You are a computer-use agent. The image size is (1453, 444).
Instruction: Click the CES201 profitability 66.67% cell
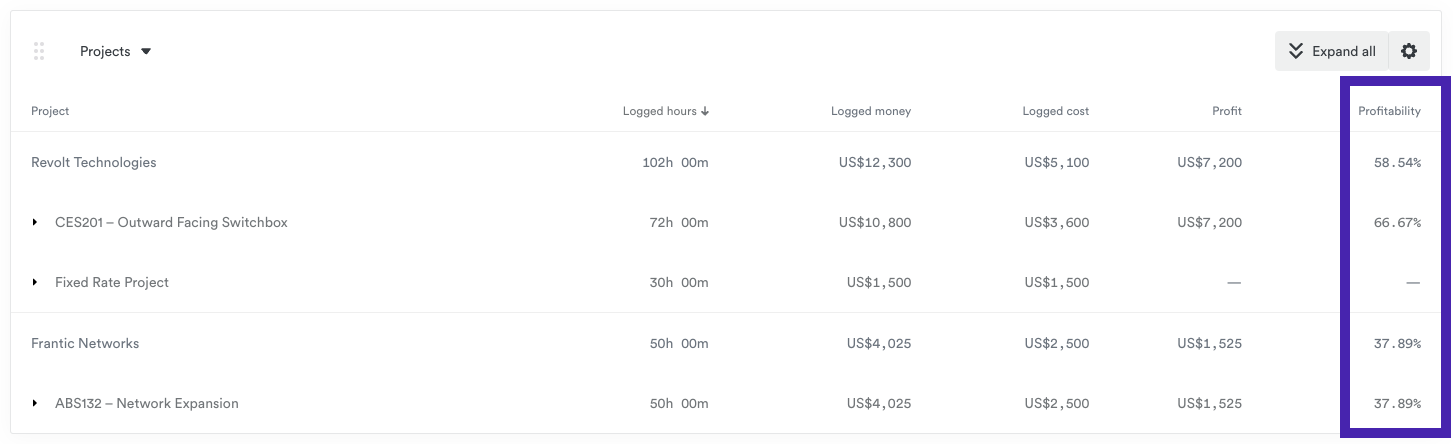click(x=1397, y=223)
